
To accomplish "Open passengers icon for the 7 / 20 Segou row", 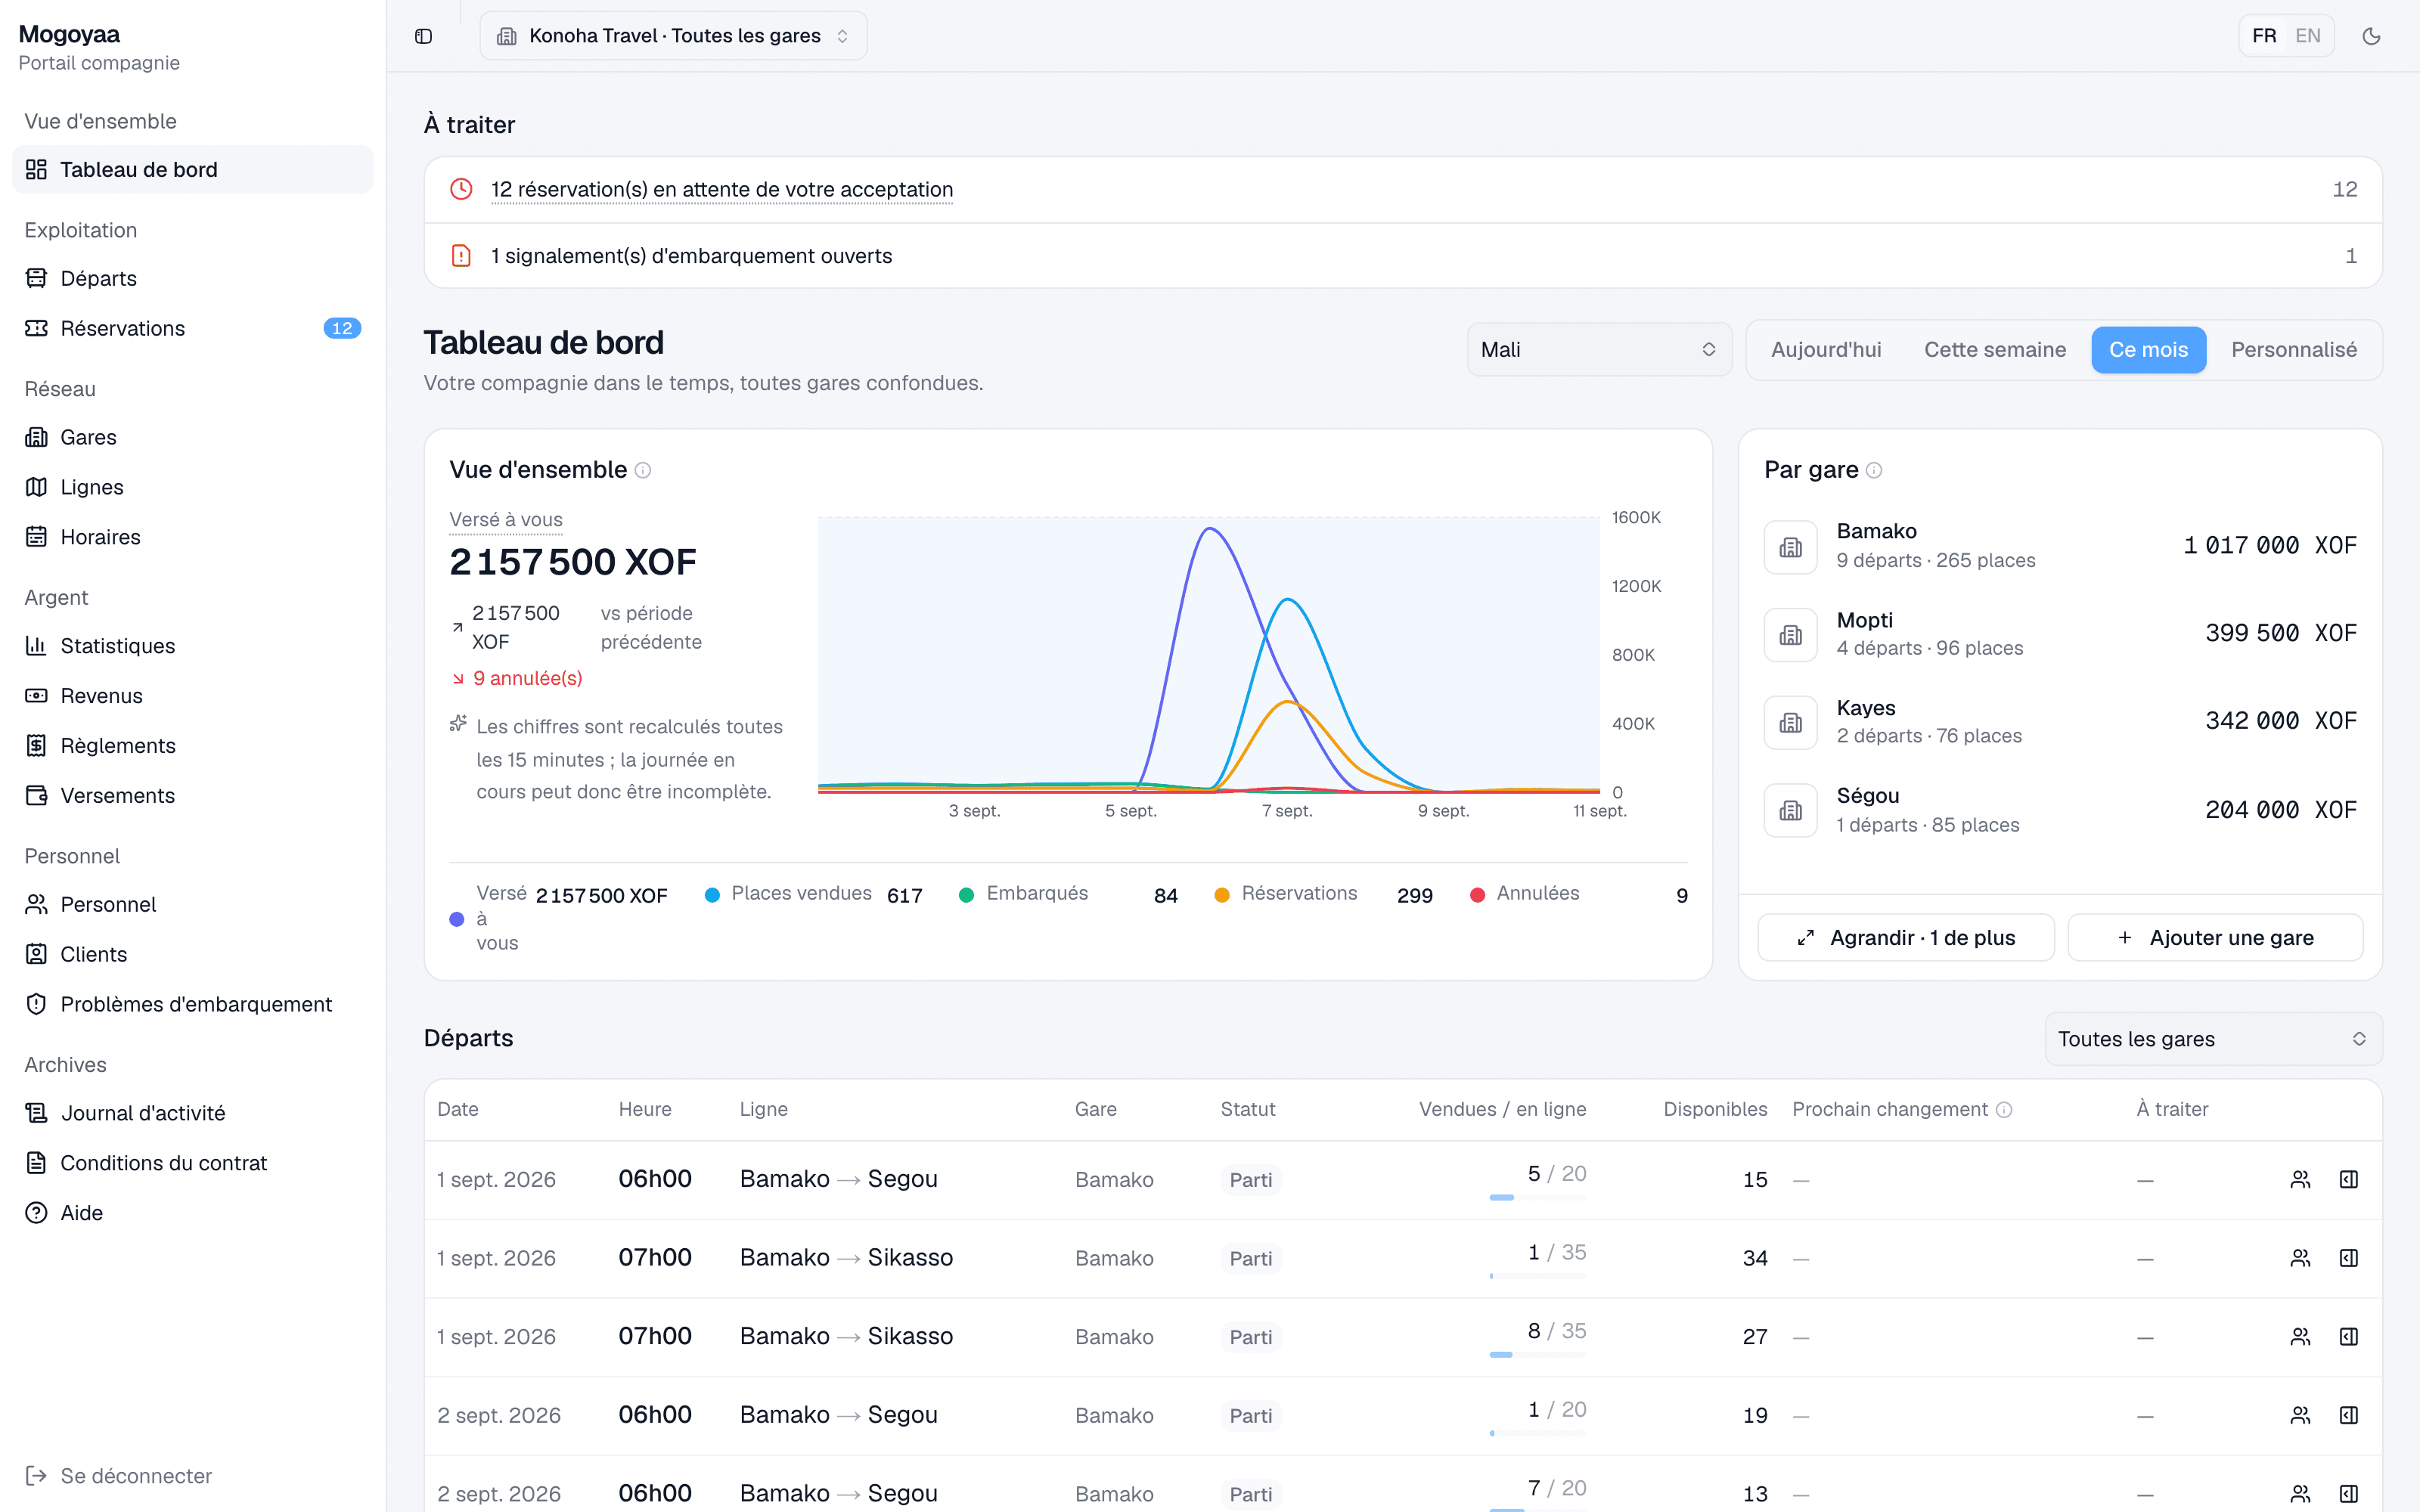I will coord(2300,1493).
